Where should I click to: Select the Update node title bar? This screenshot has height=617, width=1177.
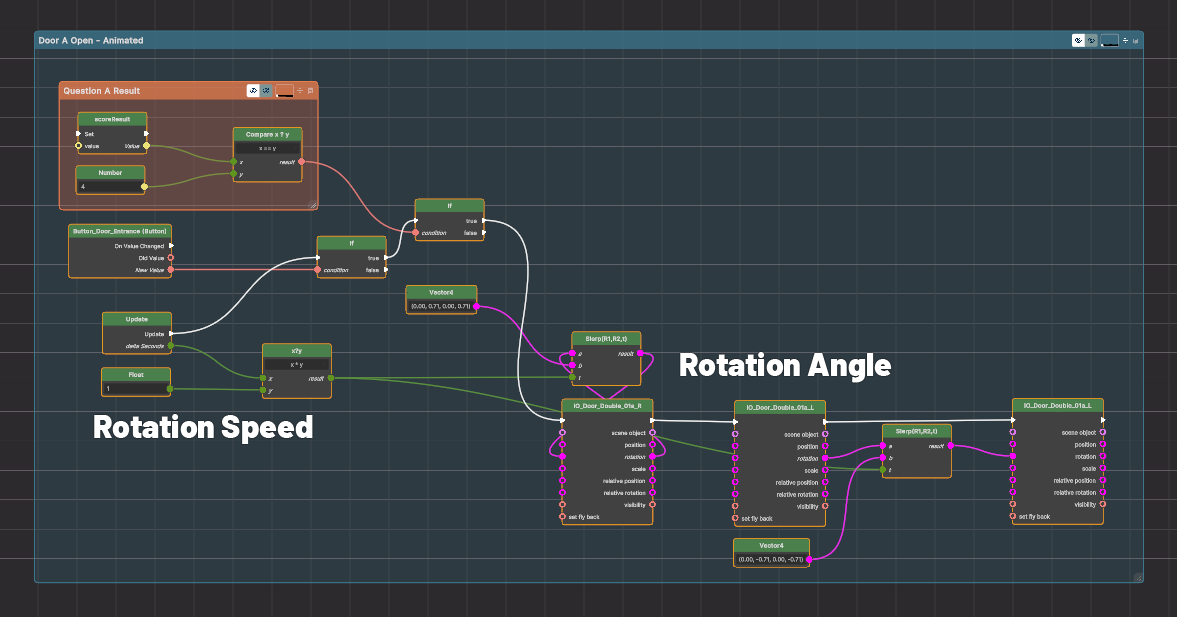(137, 319)
